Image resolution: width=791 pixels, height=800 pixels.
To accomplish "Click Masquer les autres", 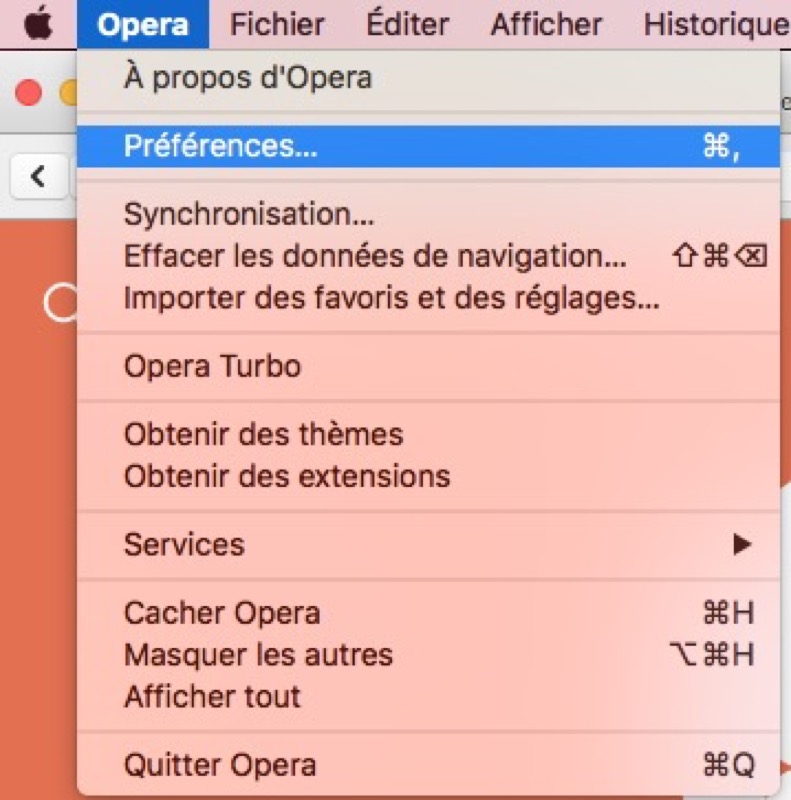I will pyautogui.click(x=258, y=655).
